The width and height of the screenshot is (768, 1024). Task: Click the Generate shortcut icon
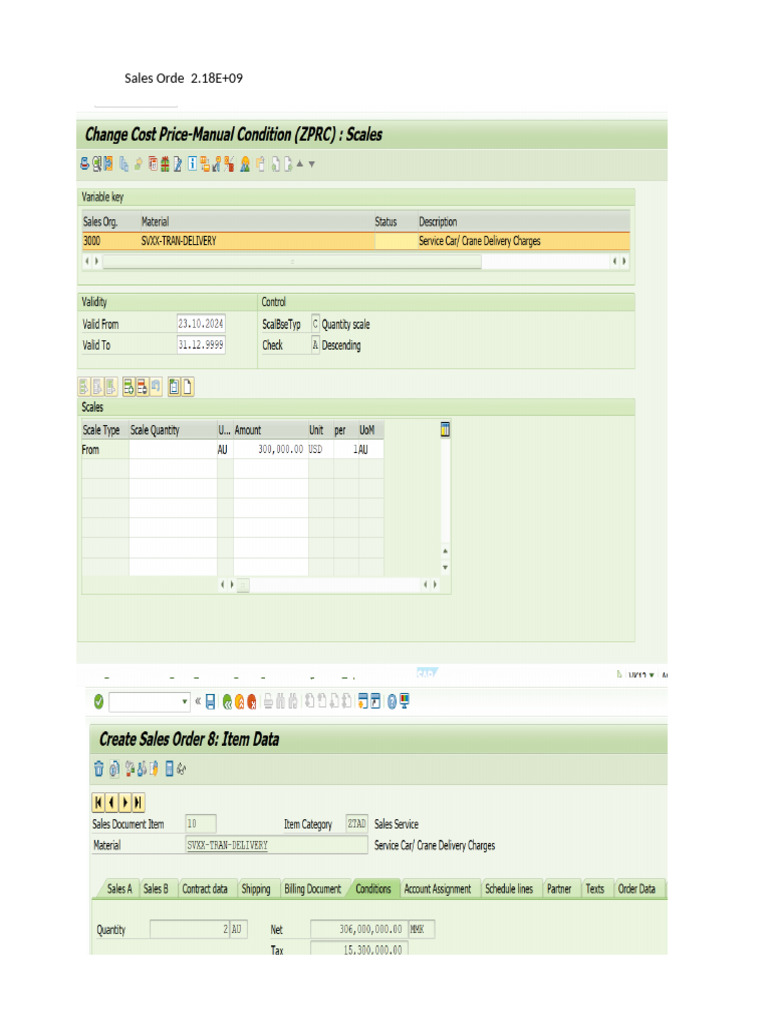[x=376, y=701]
